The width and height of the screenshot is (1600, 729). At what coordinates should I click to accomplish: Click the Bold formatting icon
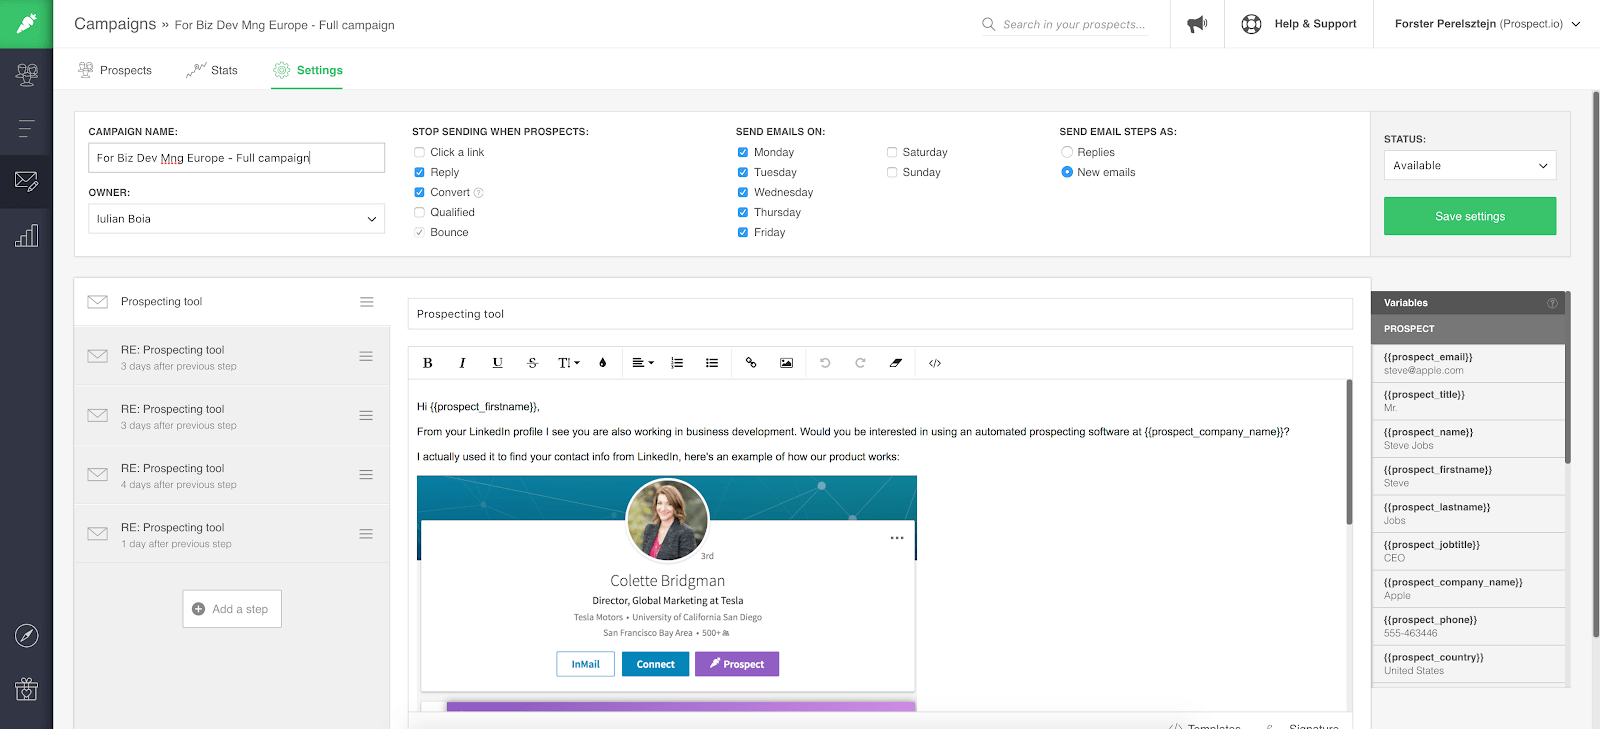coord(428,363)
